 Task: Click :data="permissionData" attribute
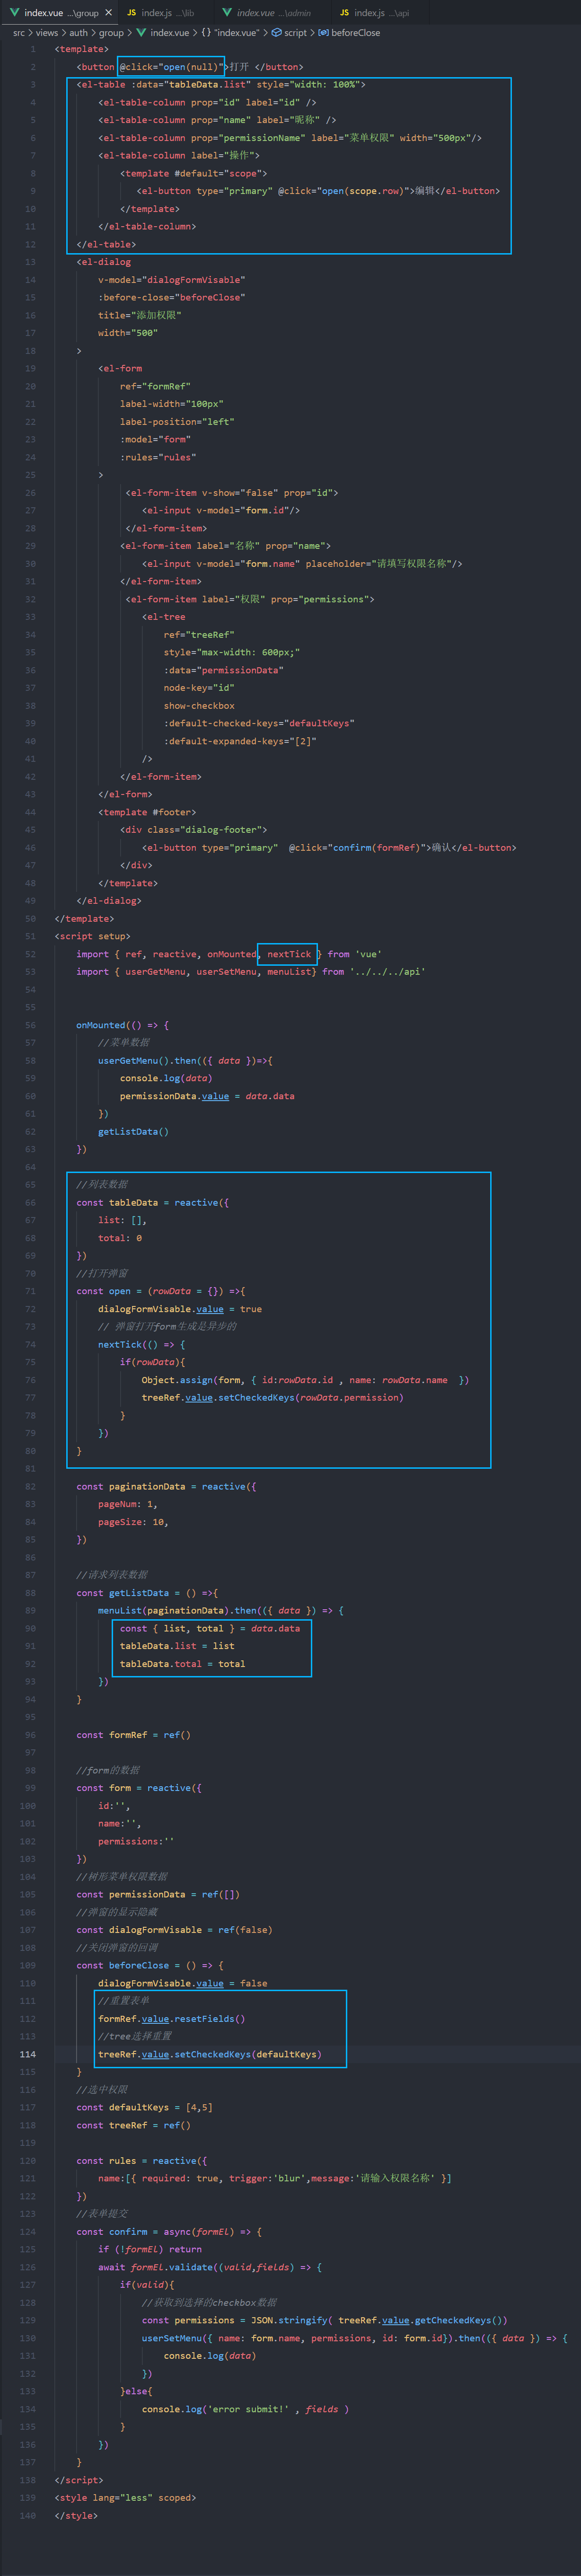[223, 670]
